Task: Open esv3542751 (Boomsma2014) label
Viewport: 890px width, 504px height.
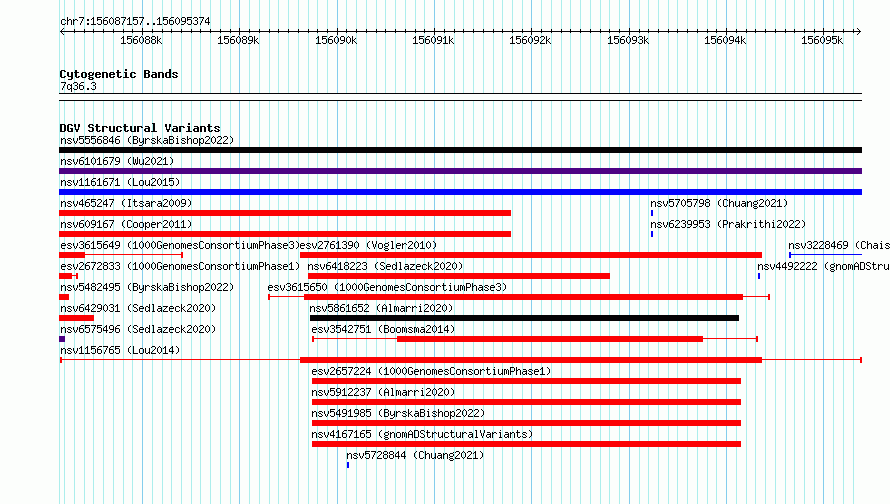Action: [x=383, y=329]
